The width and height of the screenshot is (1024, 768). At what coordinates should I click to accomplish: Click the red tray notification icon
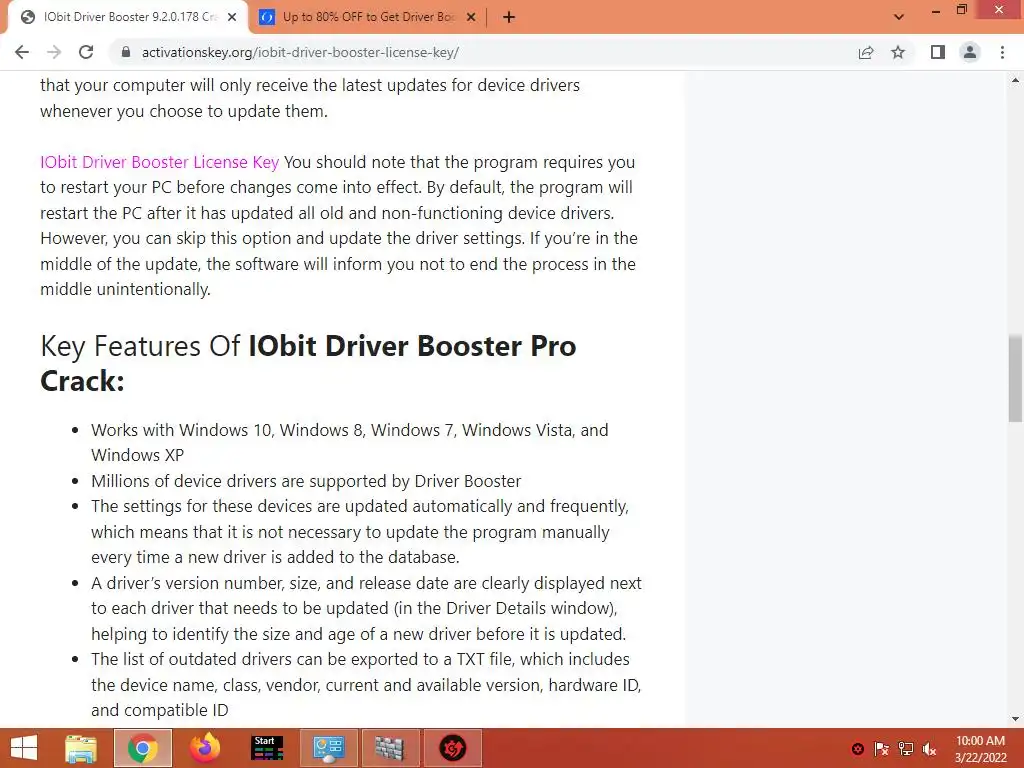[x=858, y=749]
